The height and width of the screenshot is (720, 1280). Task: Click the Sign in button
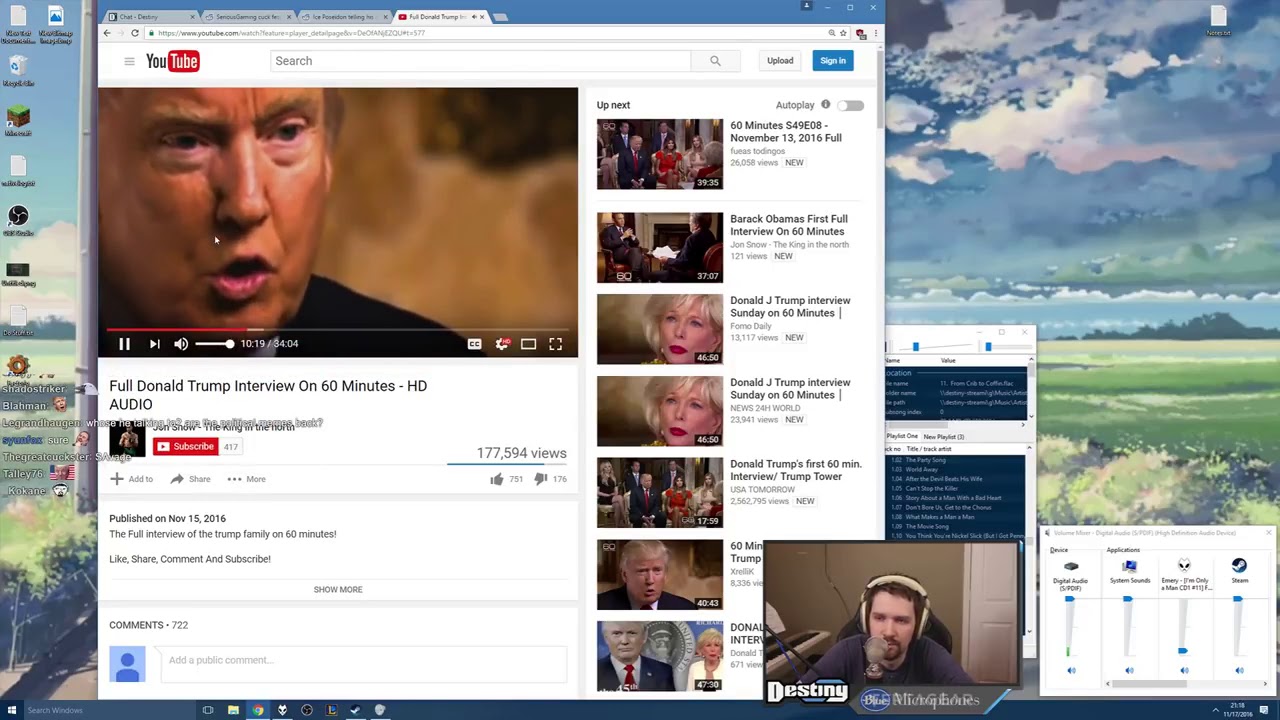833,61
